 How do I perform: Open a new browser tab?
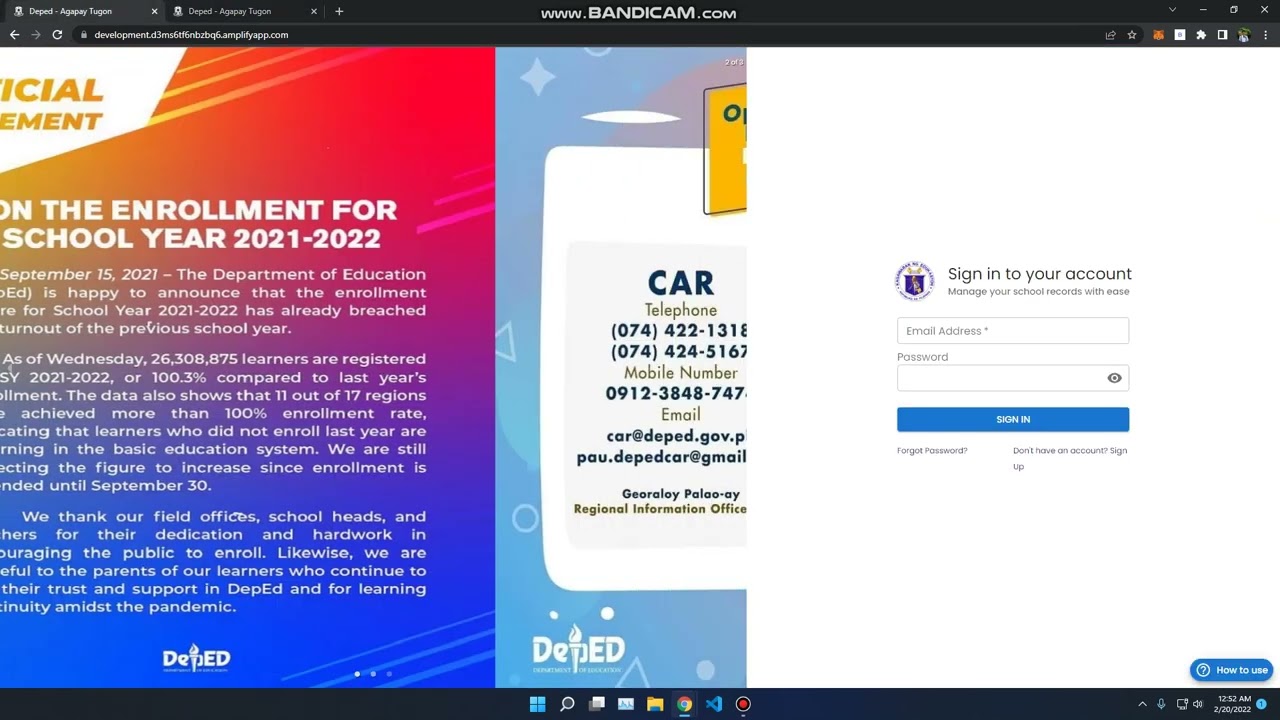point(339,11)
